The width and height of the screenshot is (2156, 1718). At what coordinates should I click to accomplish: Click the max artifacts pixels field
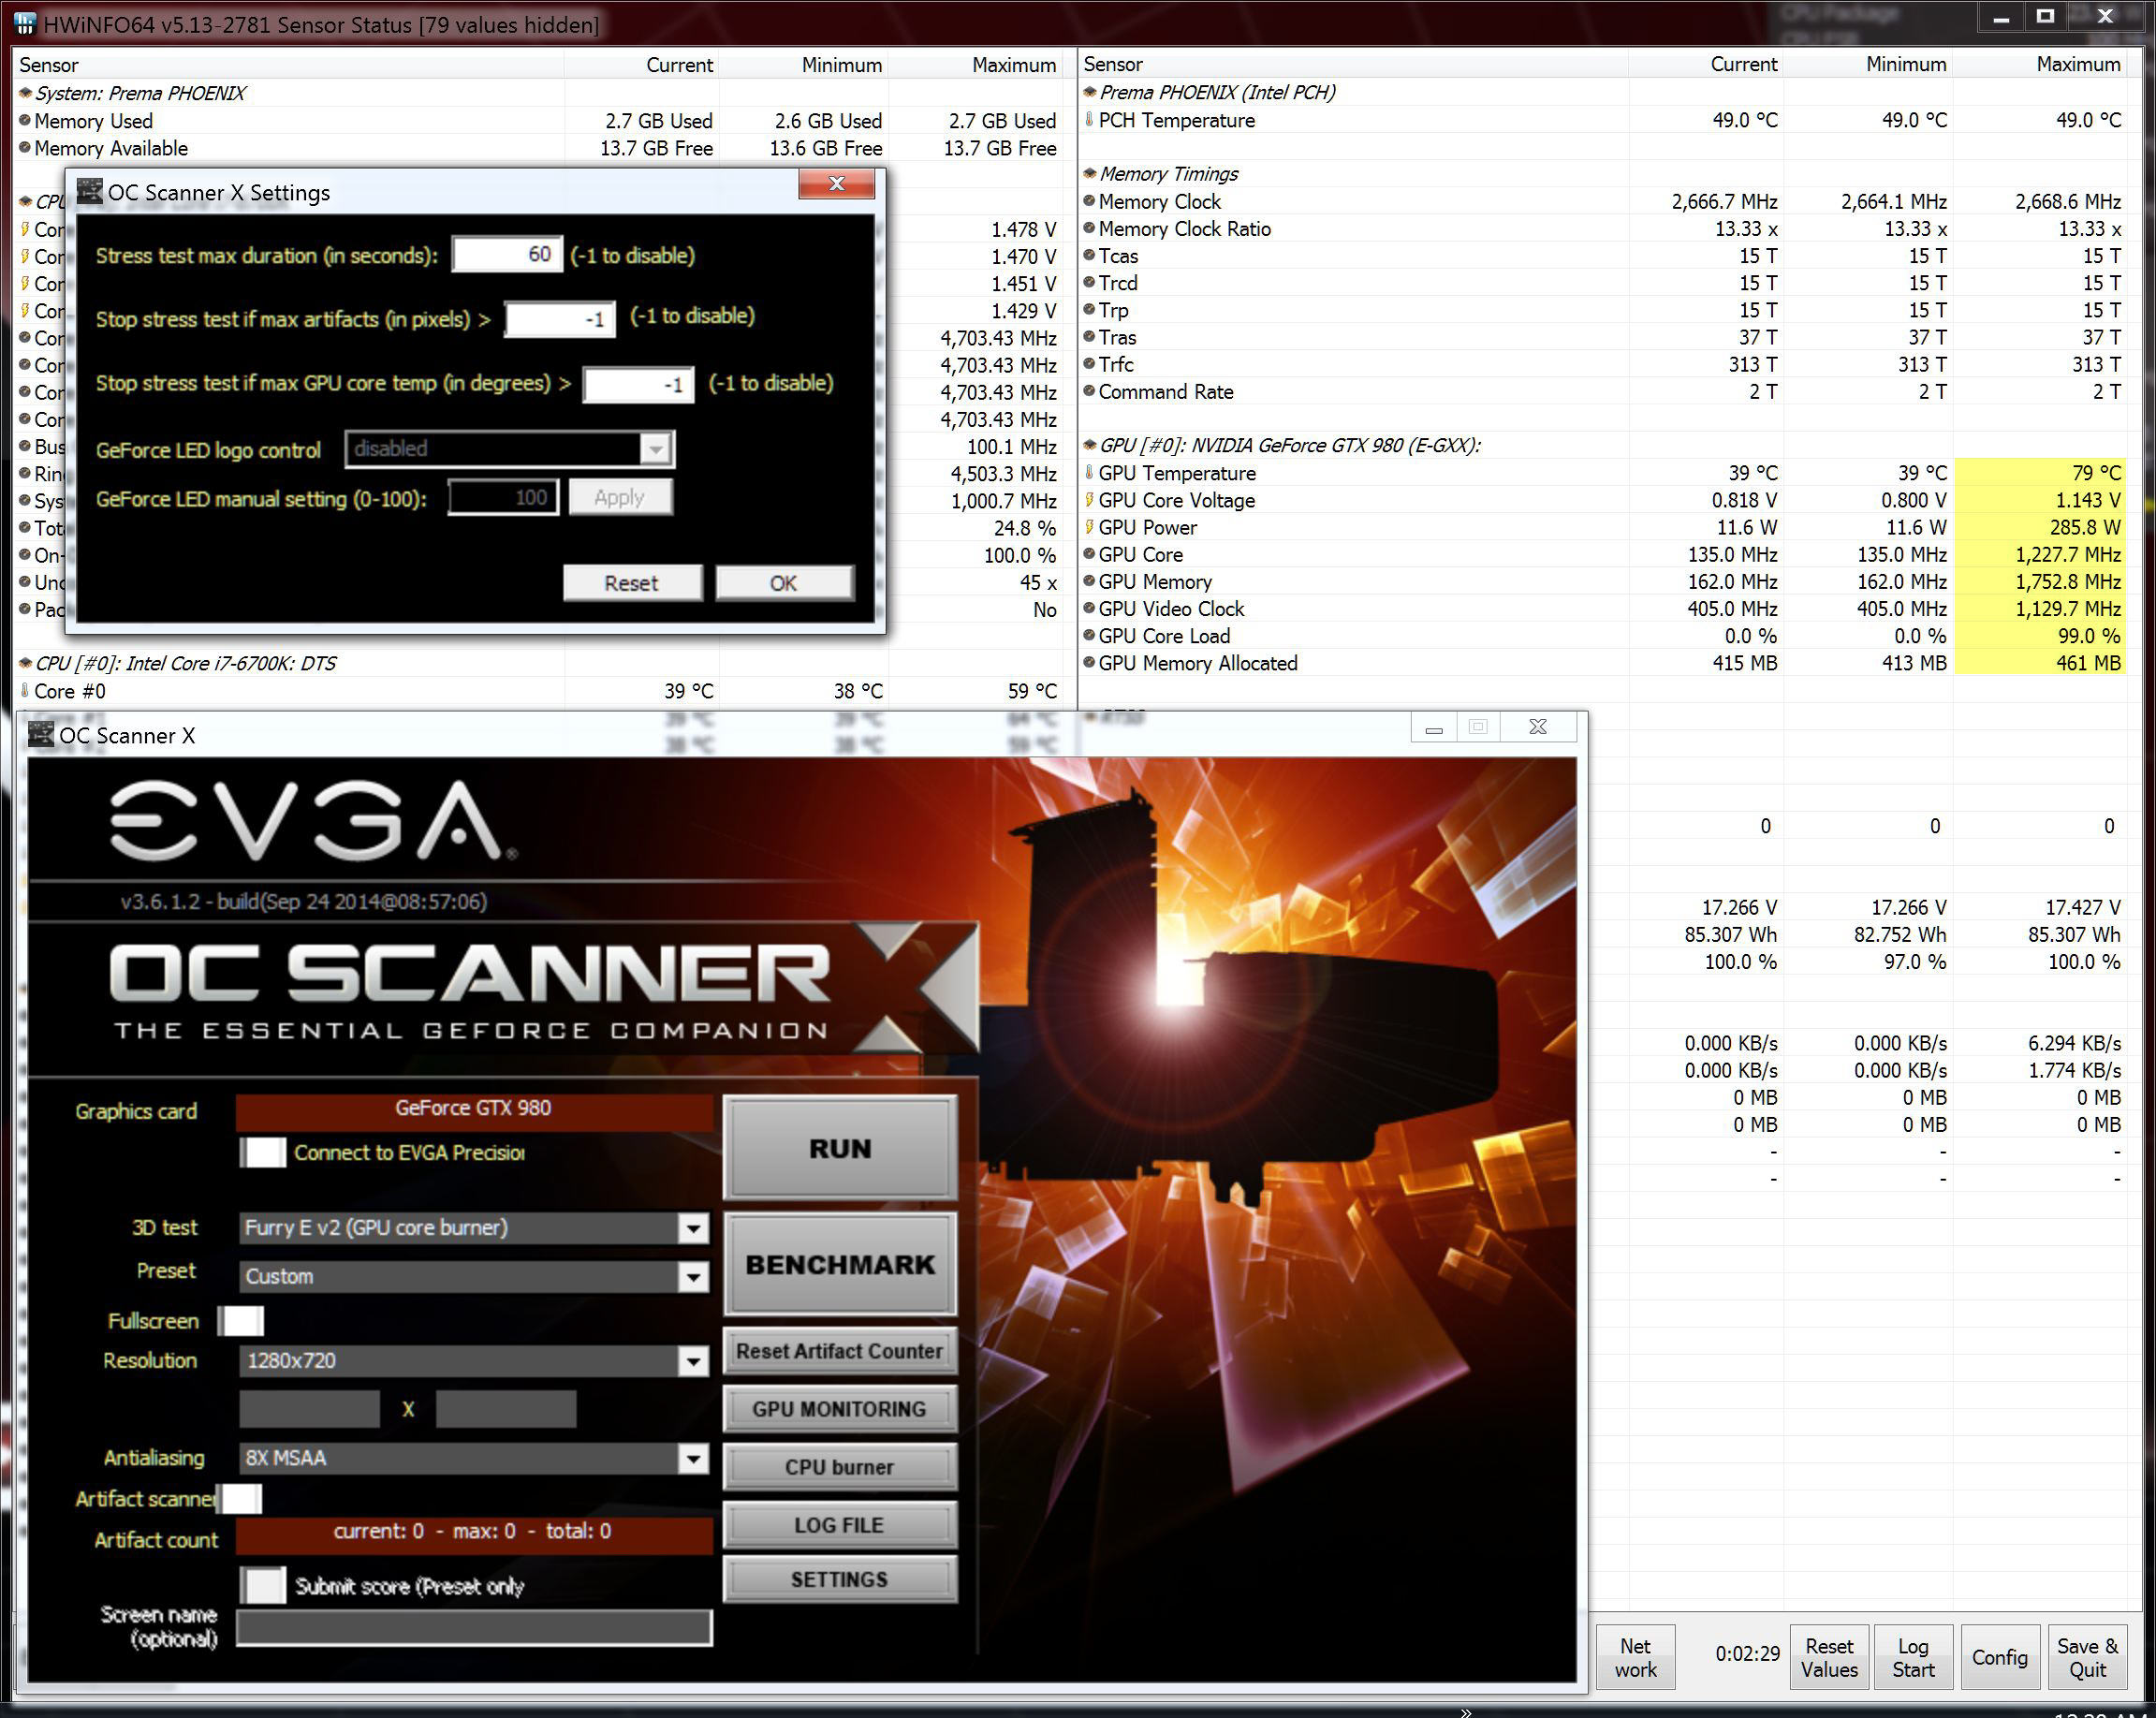560,319
